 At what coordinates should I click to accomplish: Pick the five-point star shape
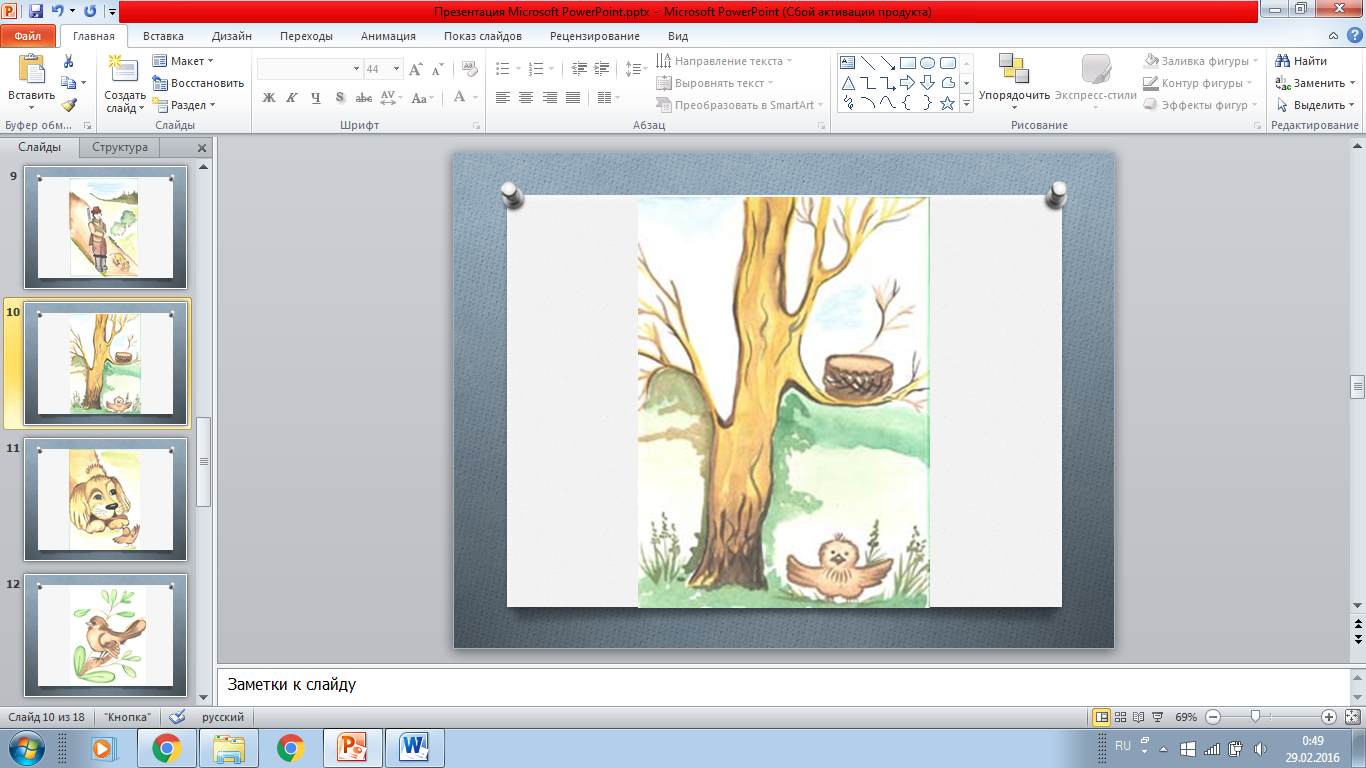947,103
